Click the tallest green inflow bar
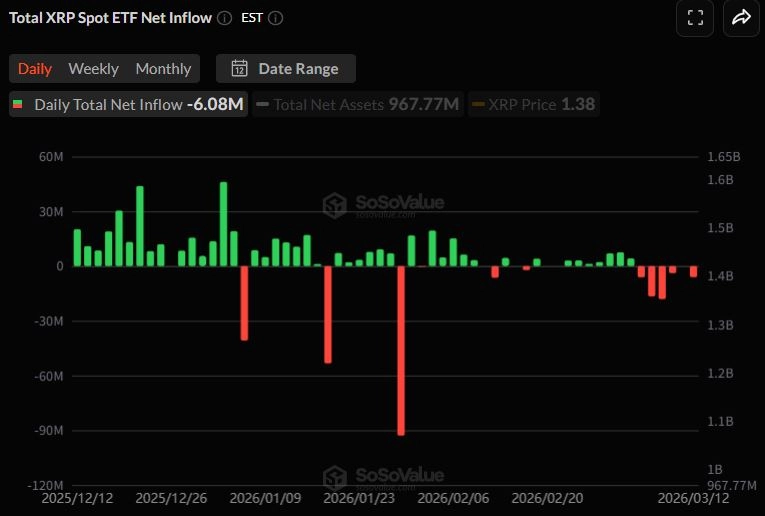Screen dimensions: 765x516 pos(223,224)
